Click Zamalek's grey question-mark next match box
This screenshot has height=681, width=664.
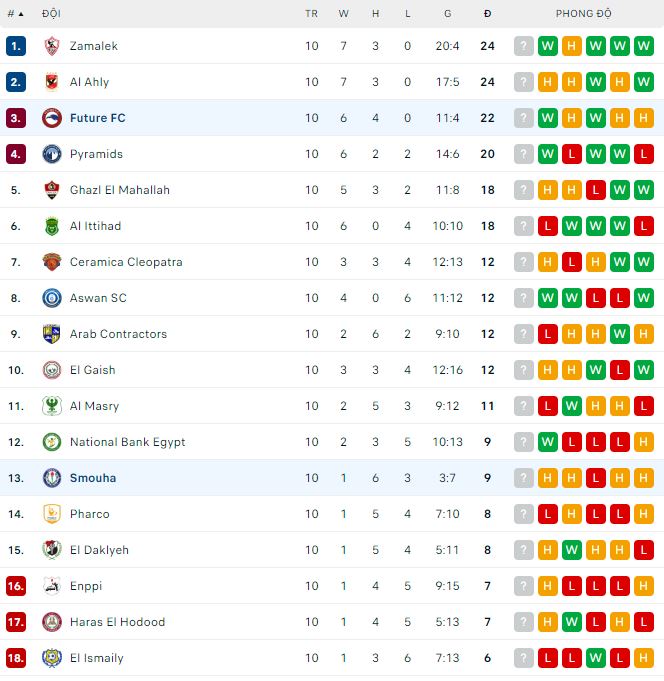[524, 46]
